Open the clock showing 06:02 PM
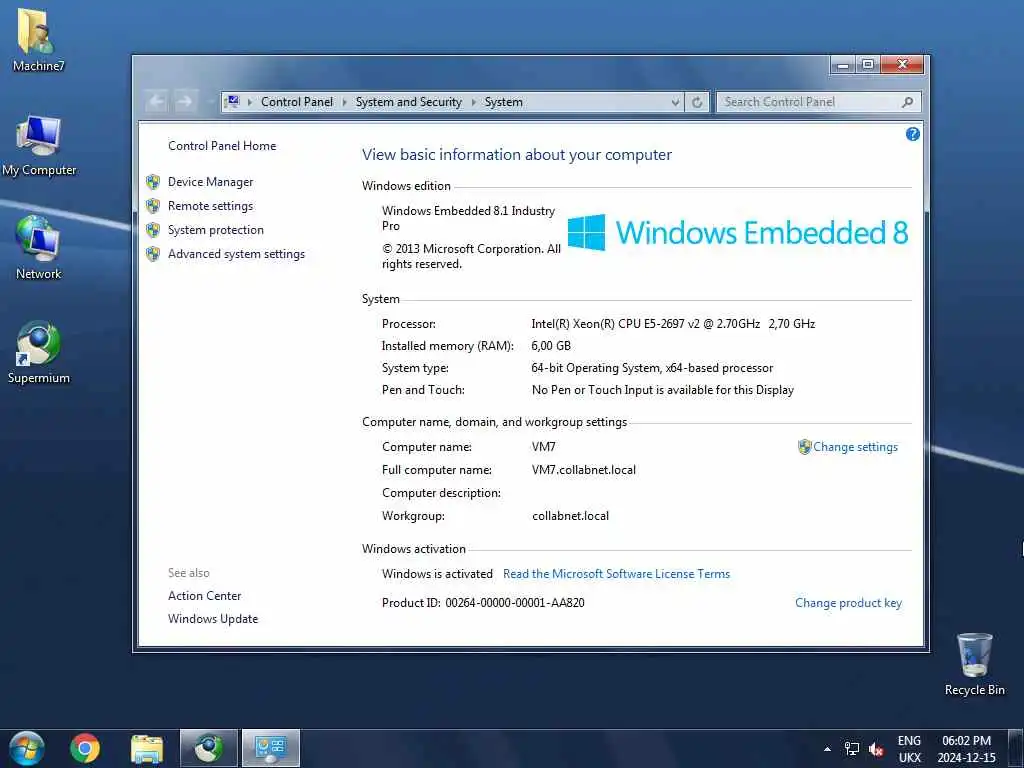 click(967, 749)
